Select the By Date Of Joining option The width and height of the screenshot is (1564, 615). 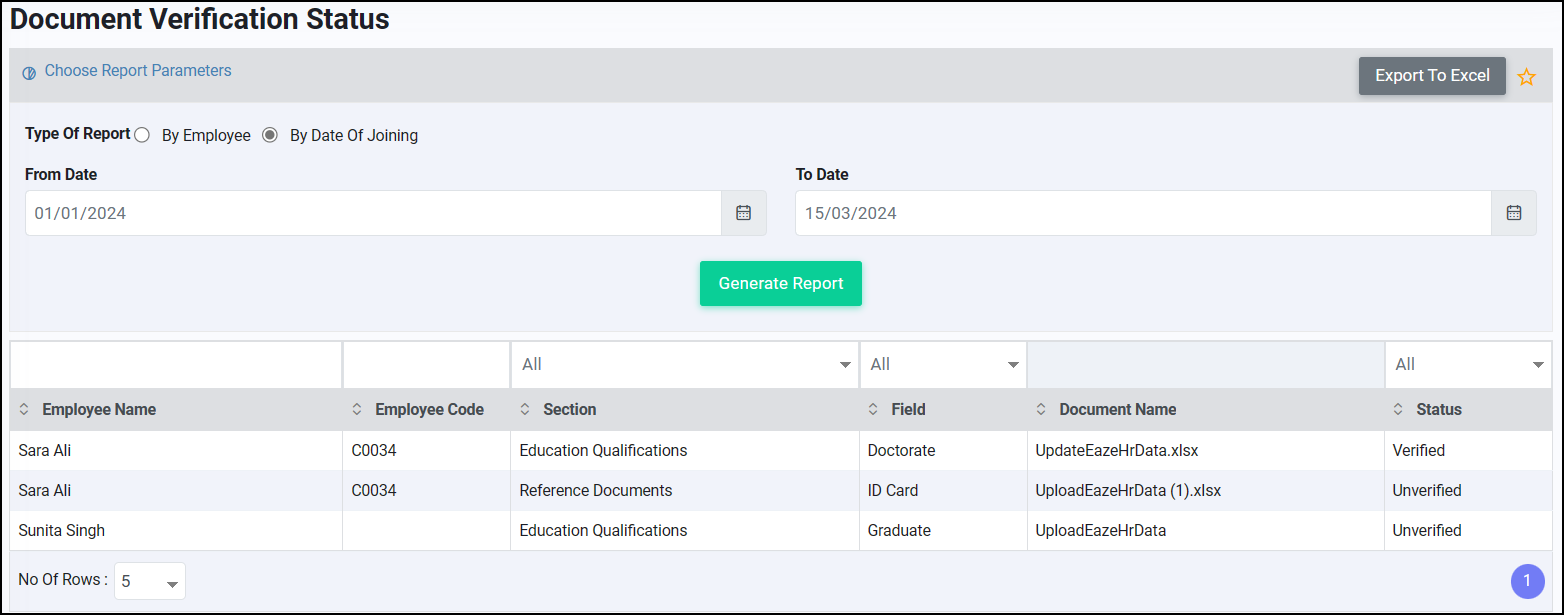(x=270, y=135)
